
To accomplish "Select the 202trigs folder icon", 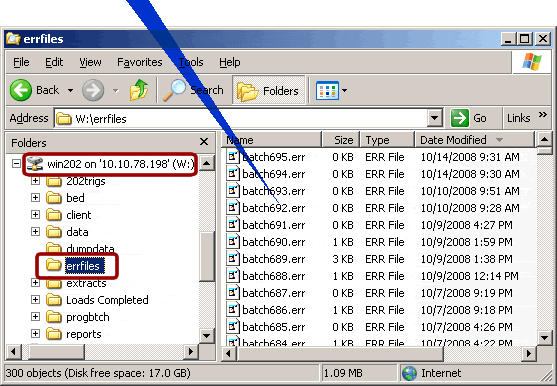I will point(54,181).
